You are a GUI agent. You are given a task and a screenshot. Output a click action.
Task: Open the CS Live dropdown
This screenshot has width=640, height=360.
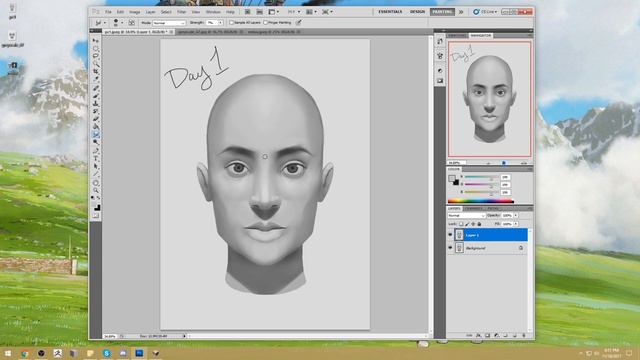coord(486,12)
